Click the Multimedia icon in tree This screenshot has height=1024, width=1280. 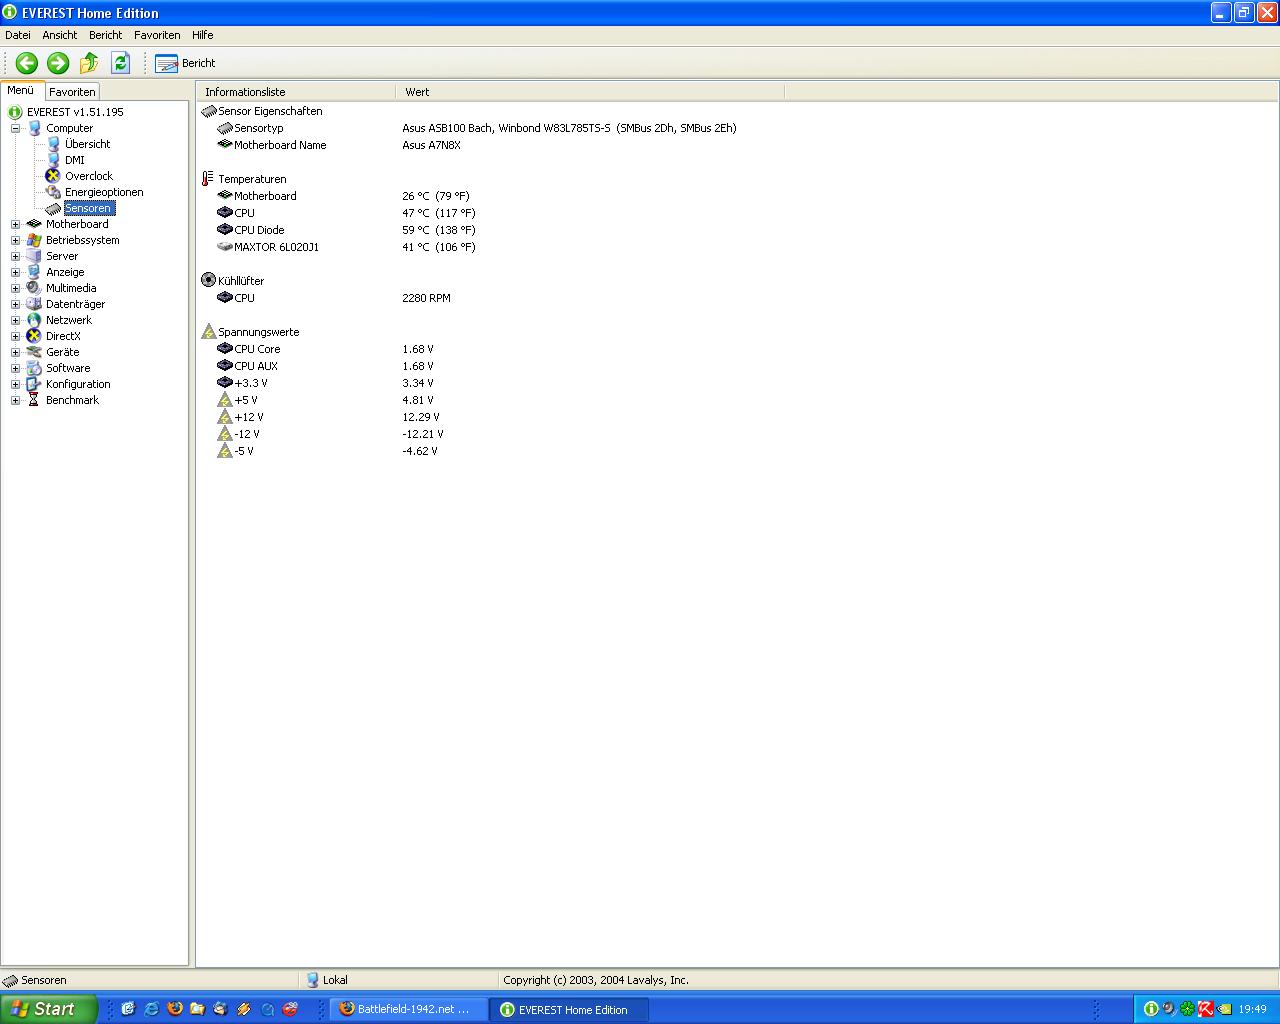(34, 288)
